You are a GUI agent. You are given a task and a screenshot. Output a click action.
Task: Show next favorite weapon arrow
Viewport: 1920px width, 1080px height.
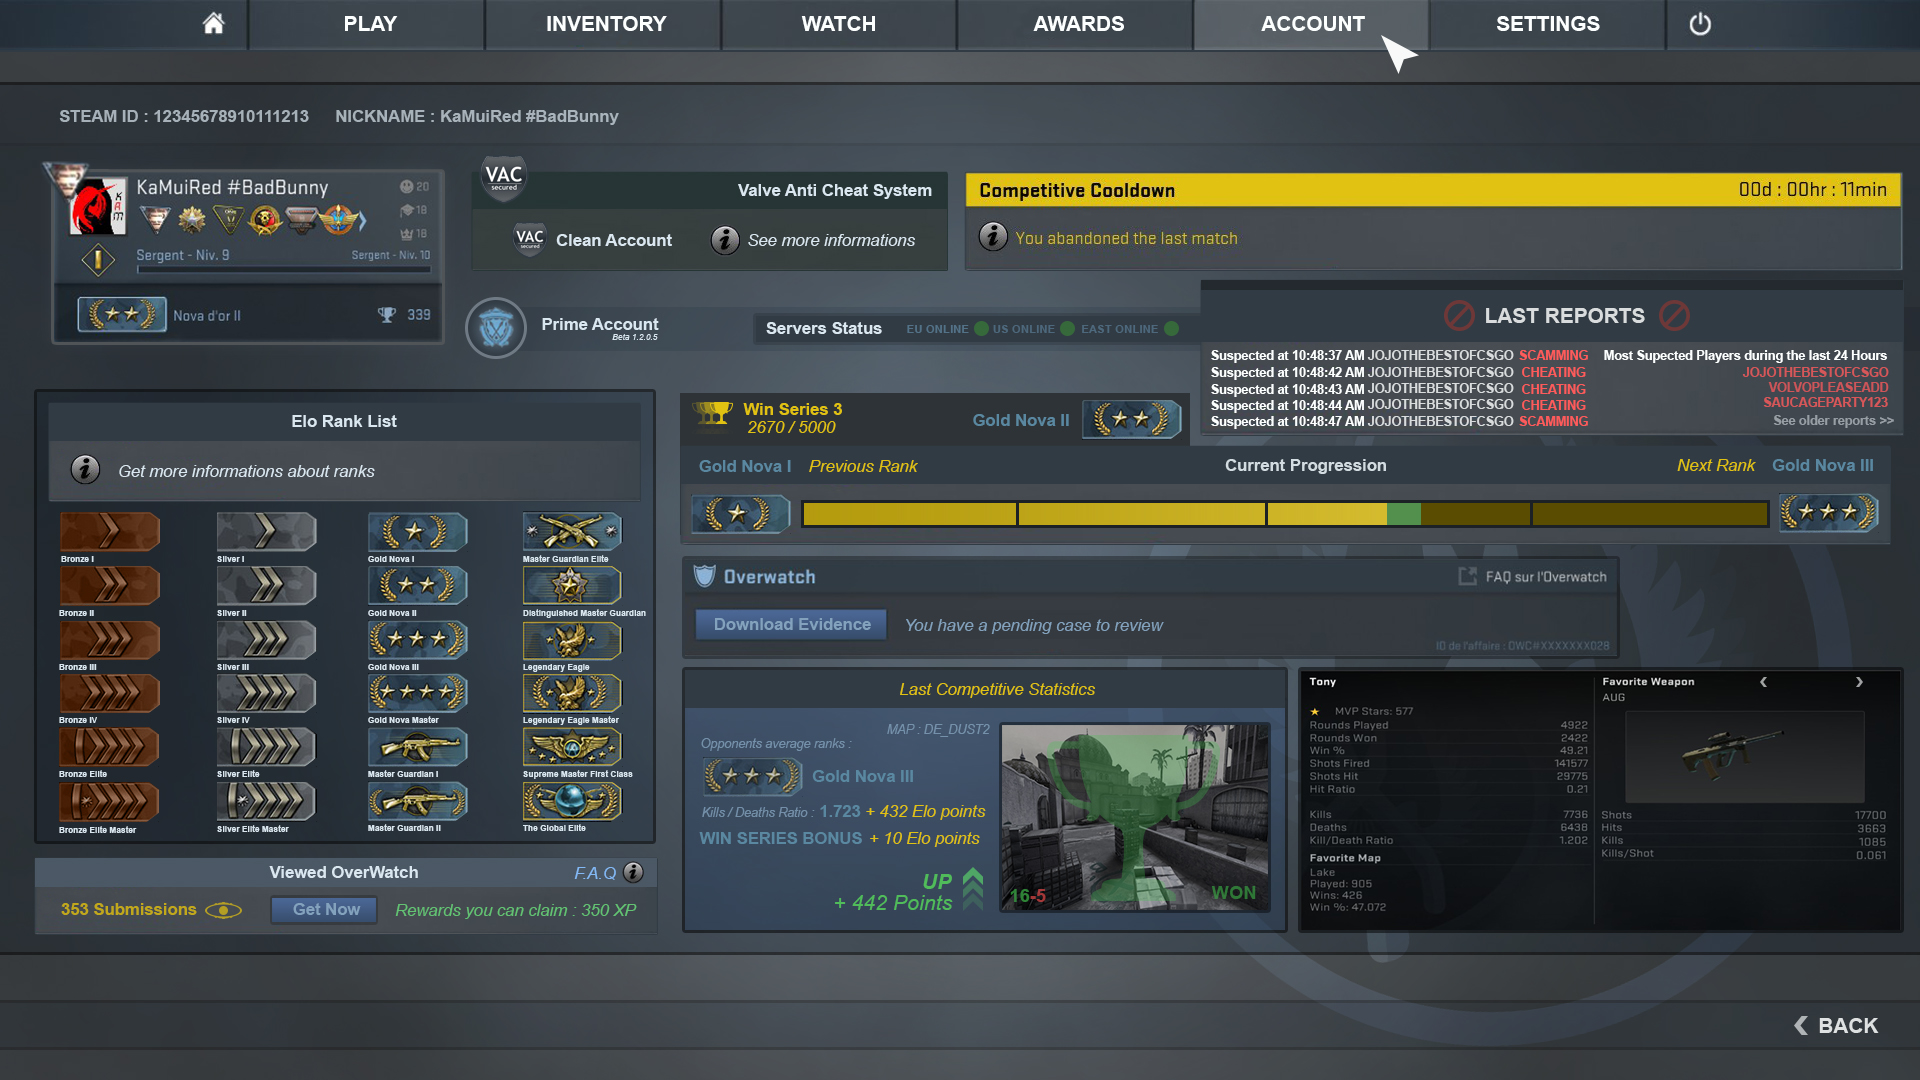point(1859,682)
